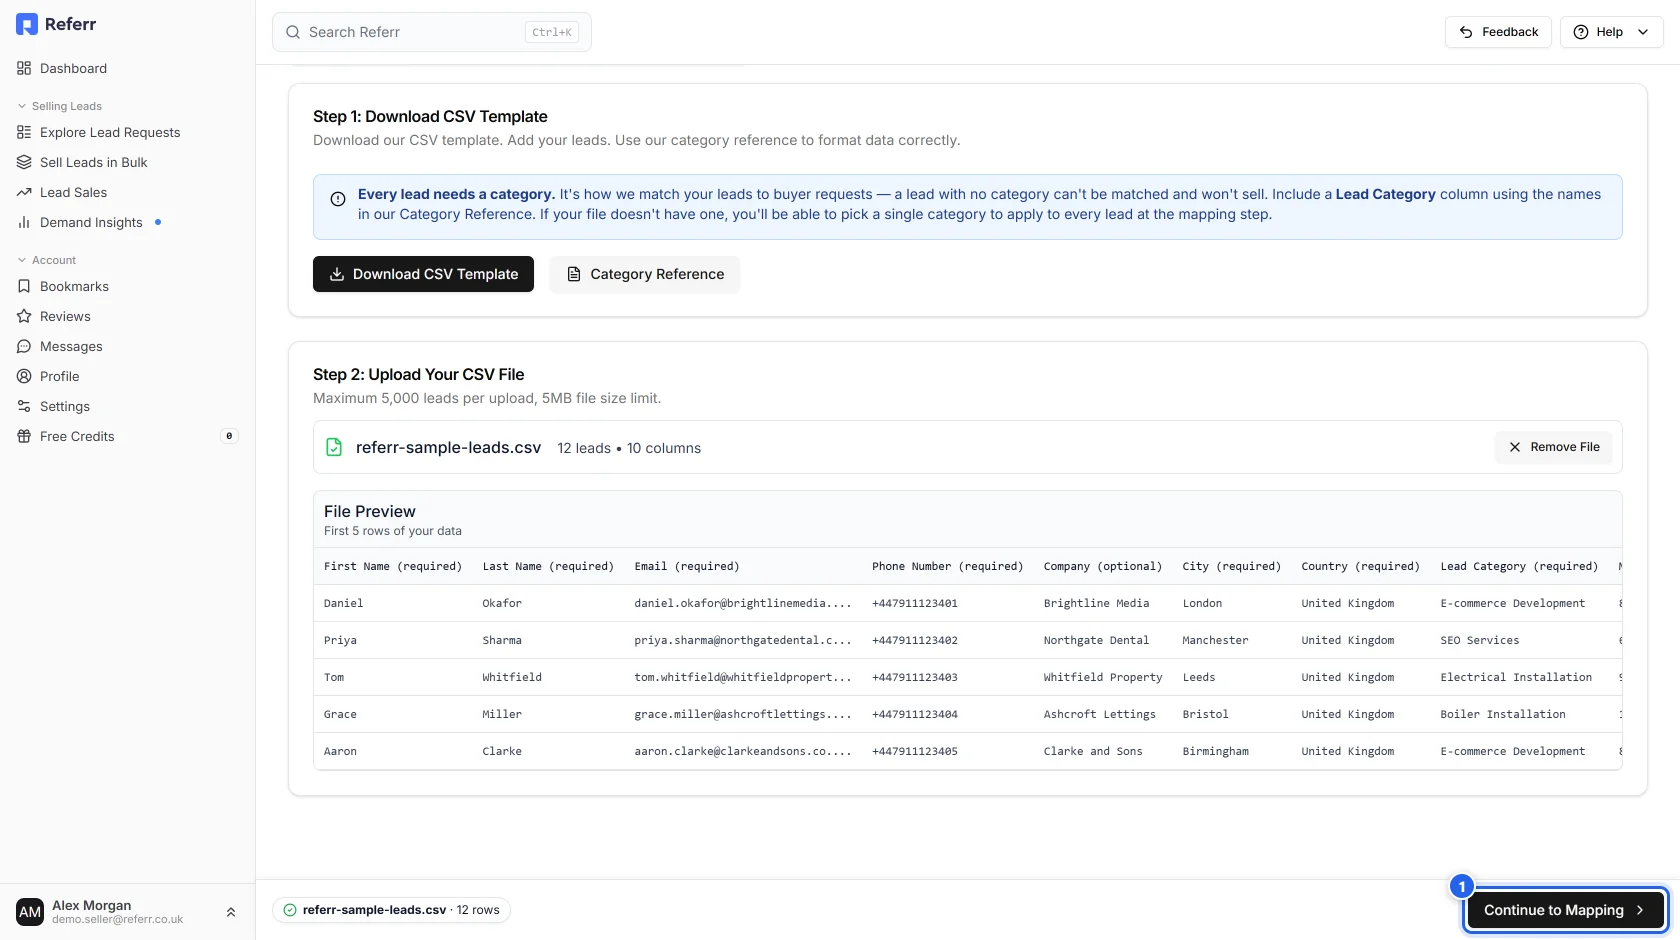Image resolution: width=1680 pixels, height=940 pixels.
Task: Click the search magnifier icon
Action: 293,32
